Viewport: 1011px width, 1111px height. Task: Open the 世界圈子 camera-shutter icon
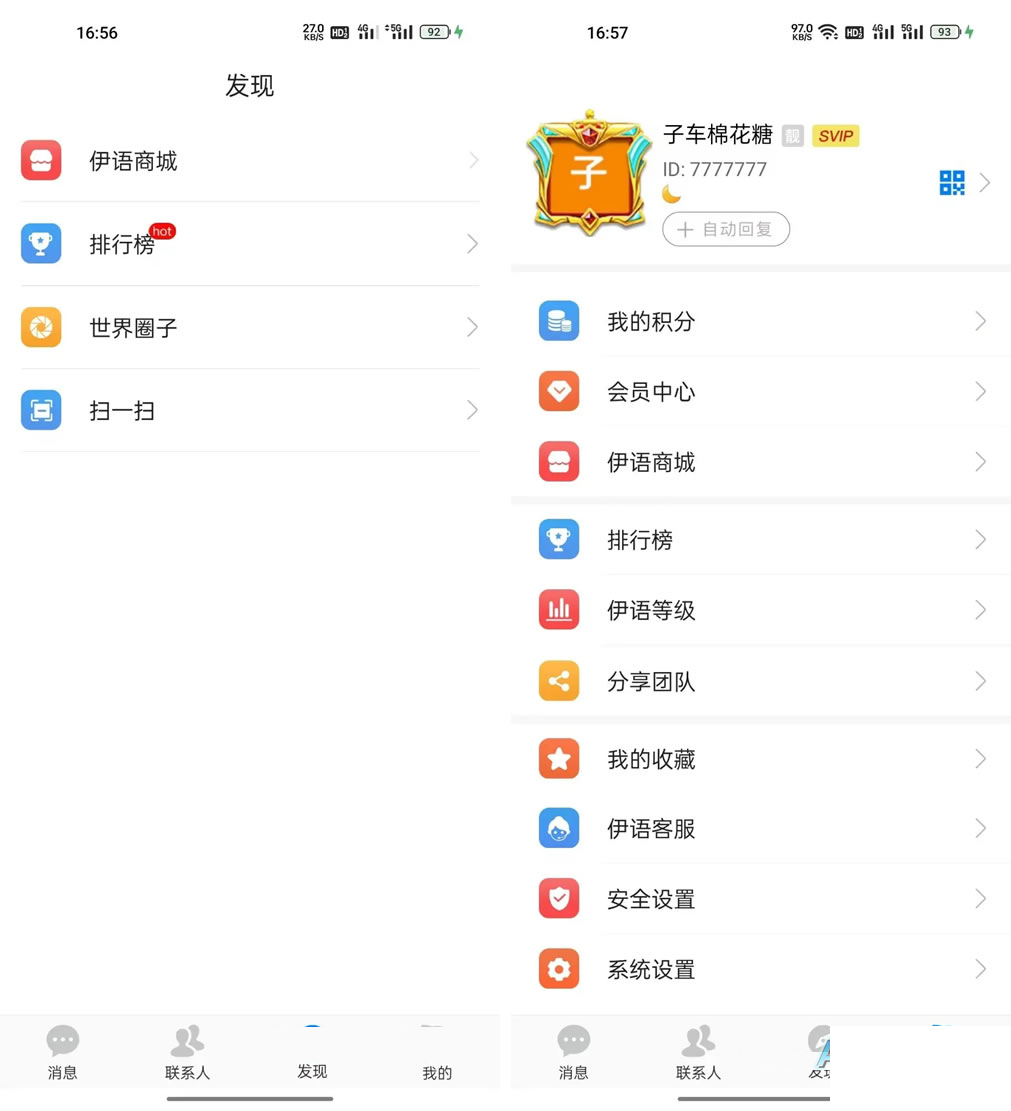41,327
